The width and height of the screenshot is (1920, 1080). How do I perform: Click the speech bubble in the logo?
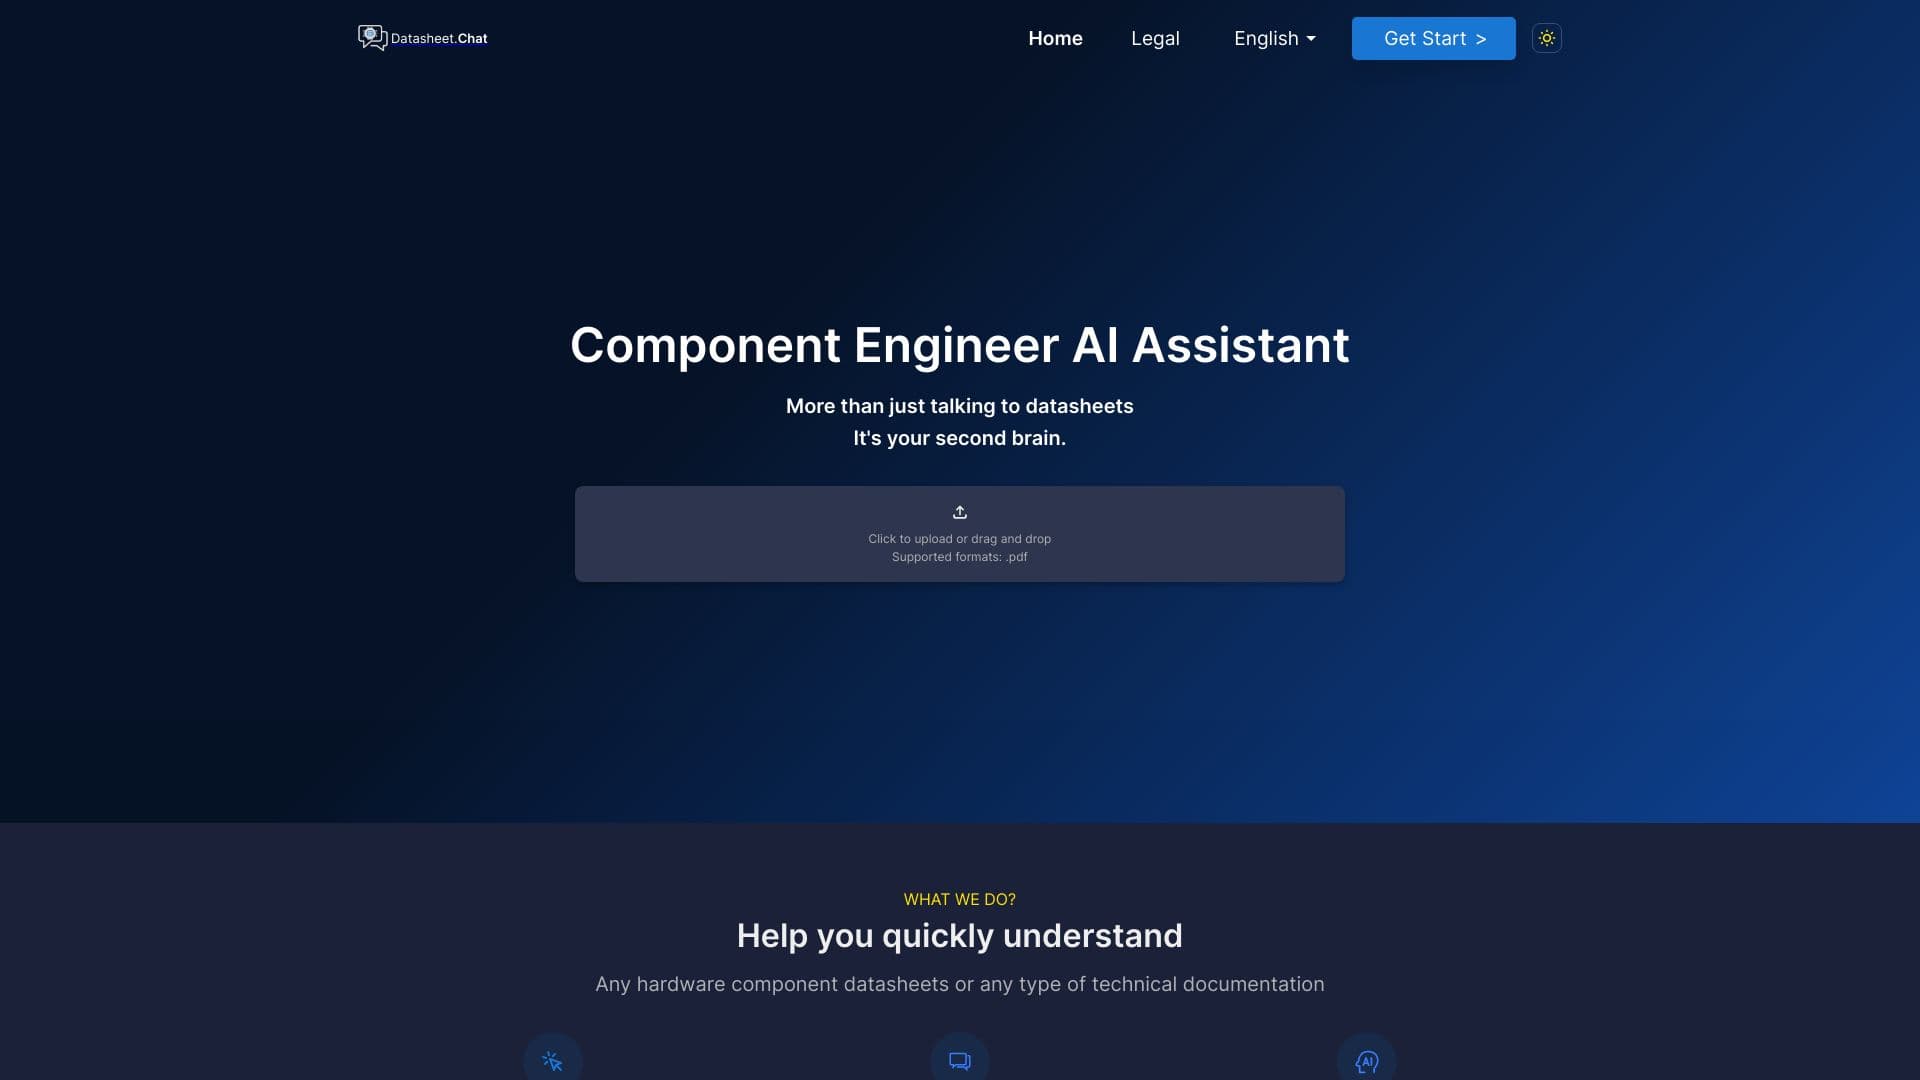click(371, 35)
